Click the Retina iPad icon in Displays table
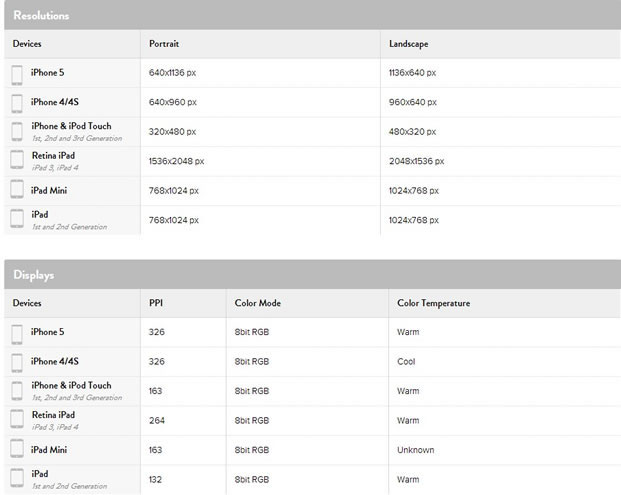 click(17, 419)
